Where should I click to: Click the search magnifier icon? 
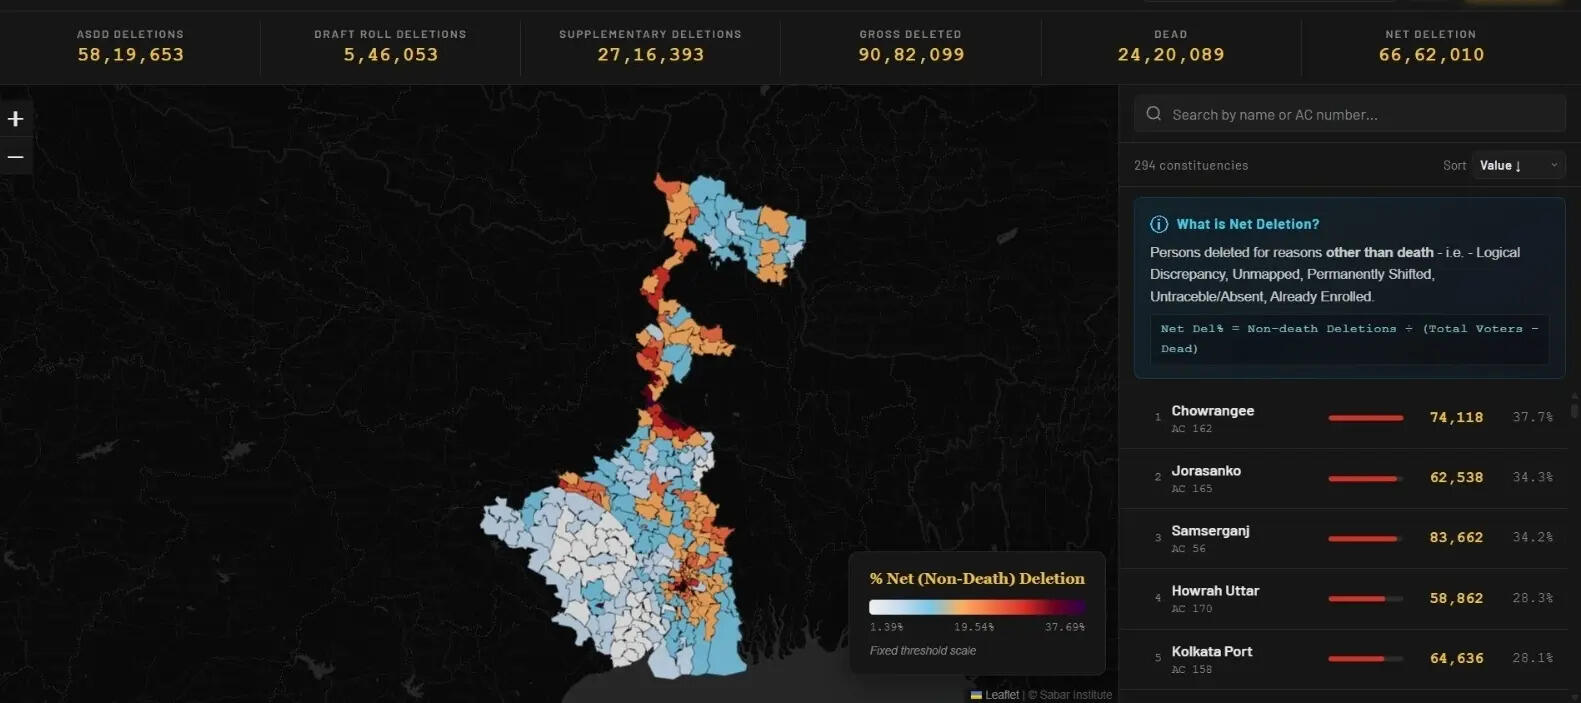1153,114
